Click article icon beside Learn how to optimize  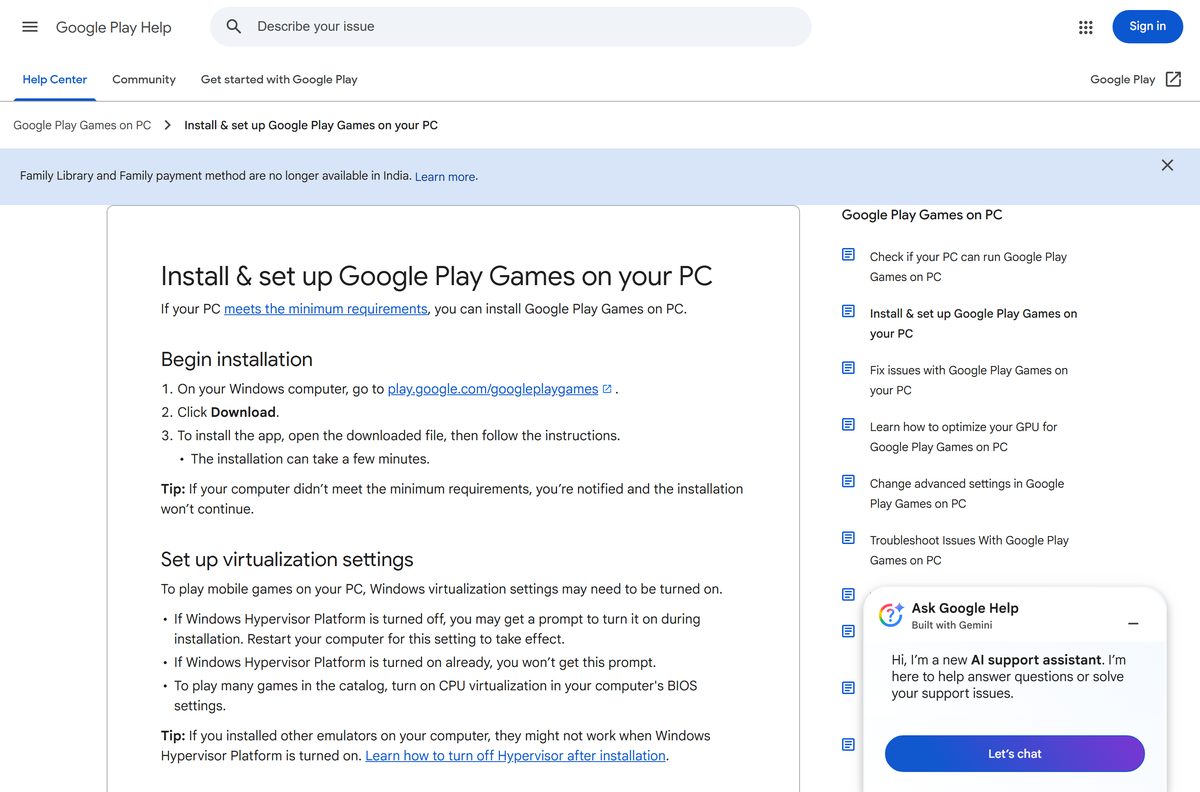pyautogui.click(x=848, y=425)
